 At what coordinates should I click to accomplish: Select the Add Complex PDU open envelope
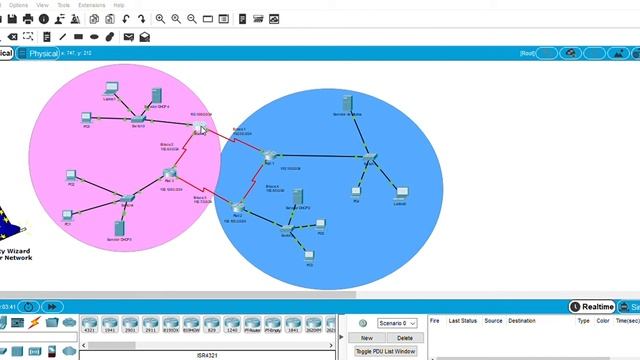(144, 37)
